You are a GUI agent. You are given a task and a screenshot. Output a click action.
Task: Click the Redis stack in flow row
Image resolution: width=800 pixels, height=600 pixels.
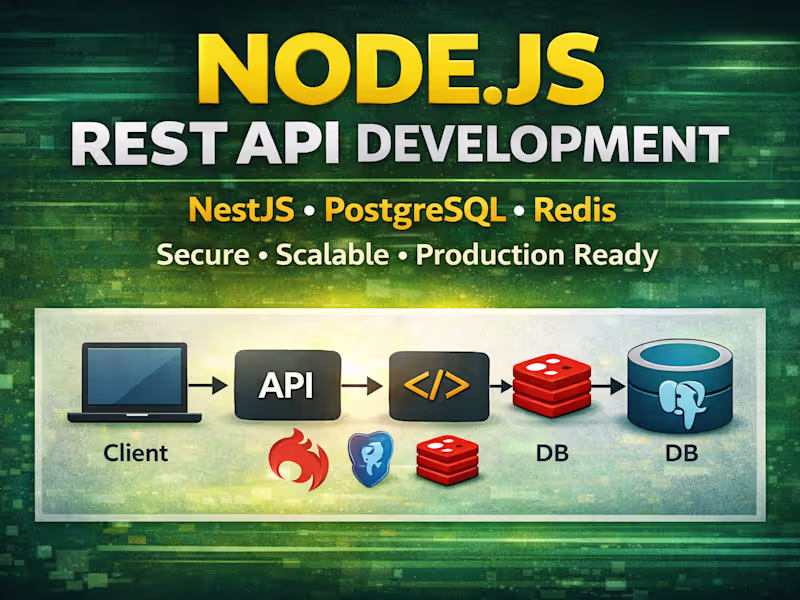click(552, 385)
